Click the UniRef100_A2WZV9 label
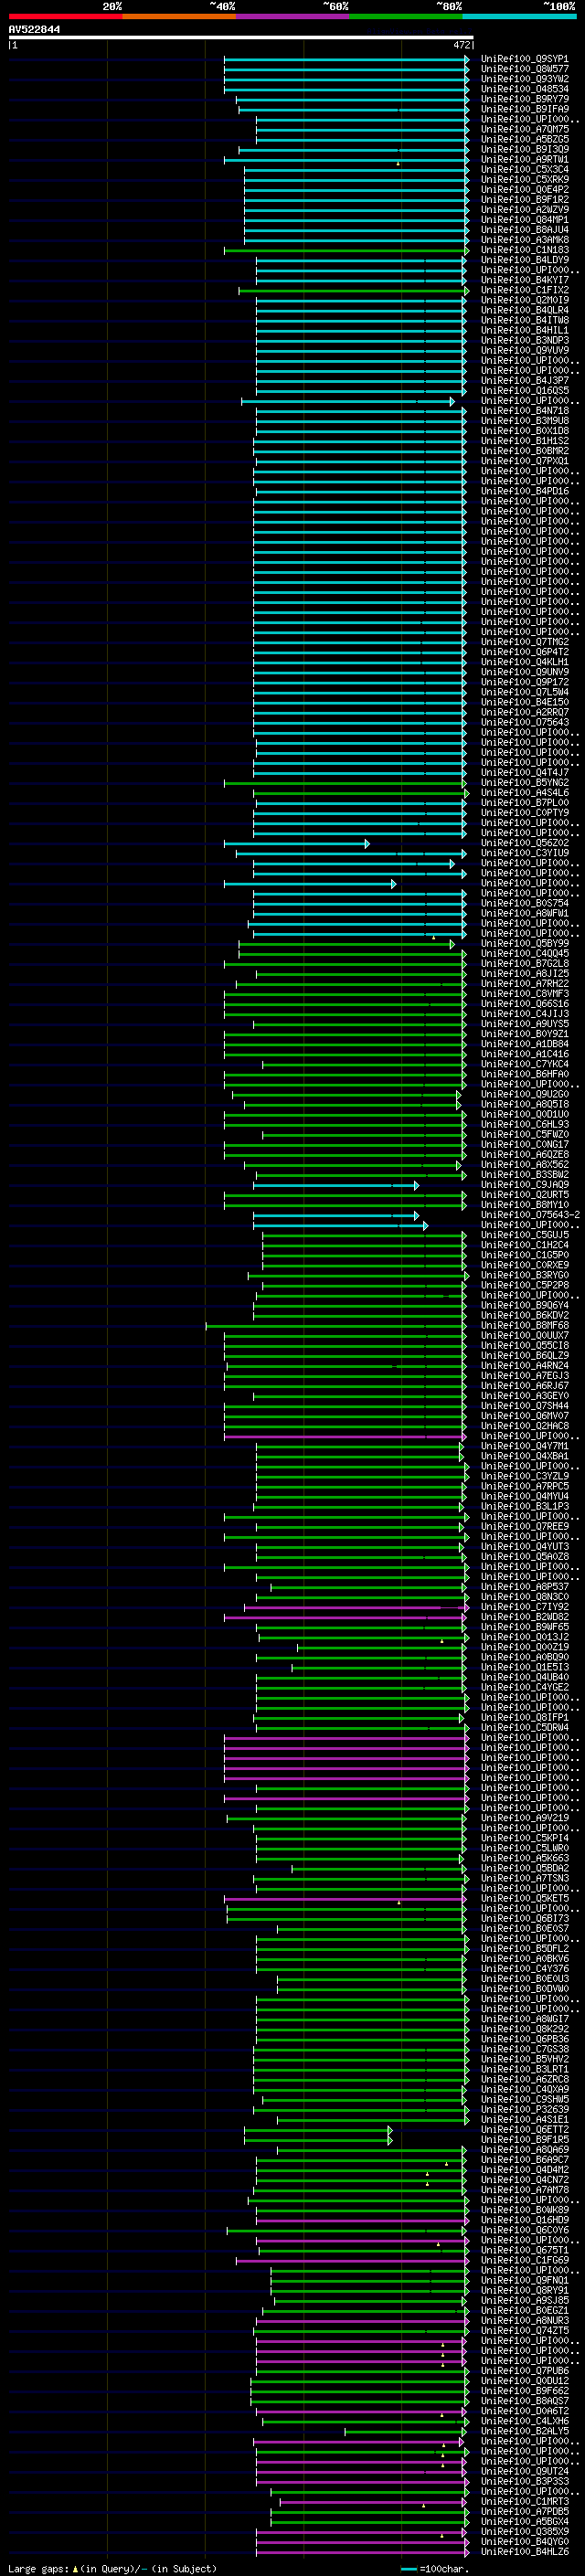 click(524, 210)
